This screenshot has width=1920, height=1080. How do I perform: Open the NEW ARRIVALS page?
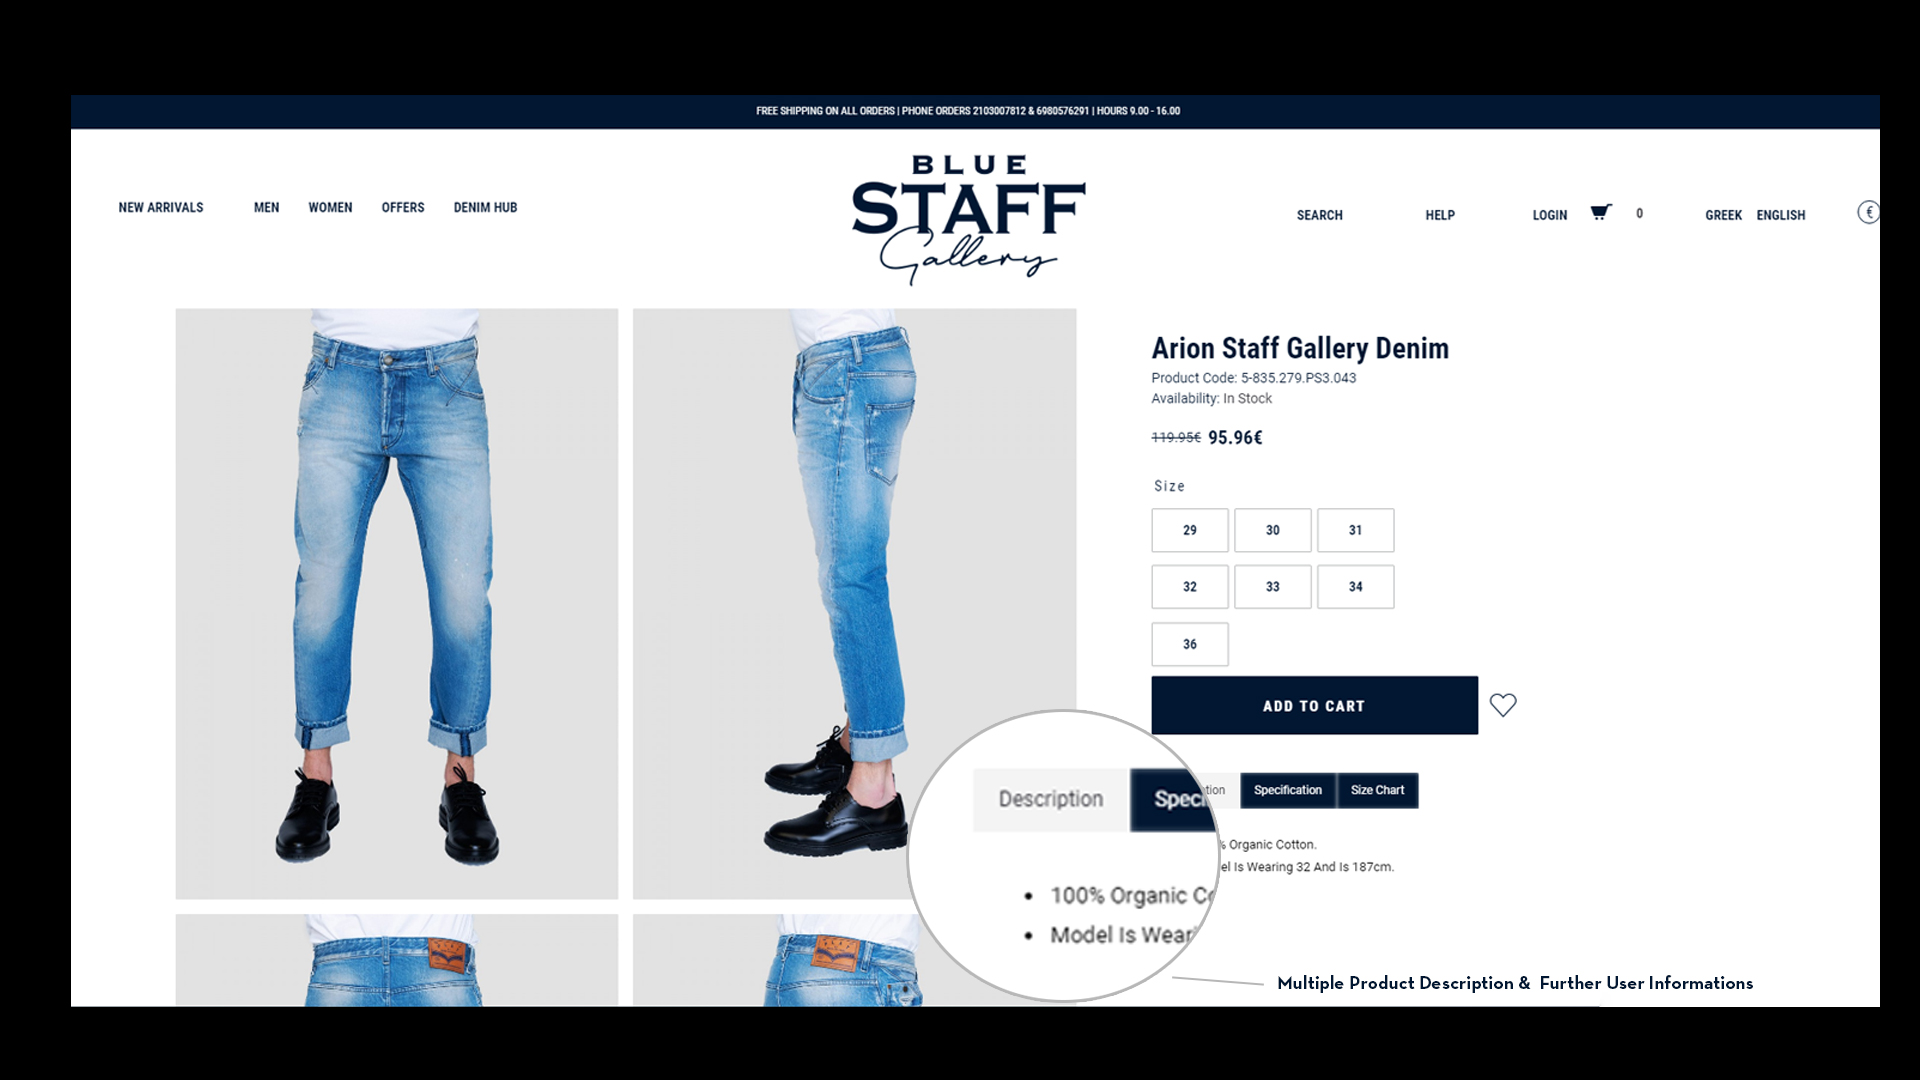tap(161, 207)
